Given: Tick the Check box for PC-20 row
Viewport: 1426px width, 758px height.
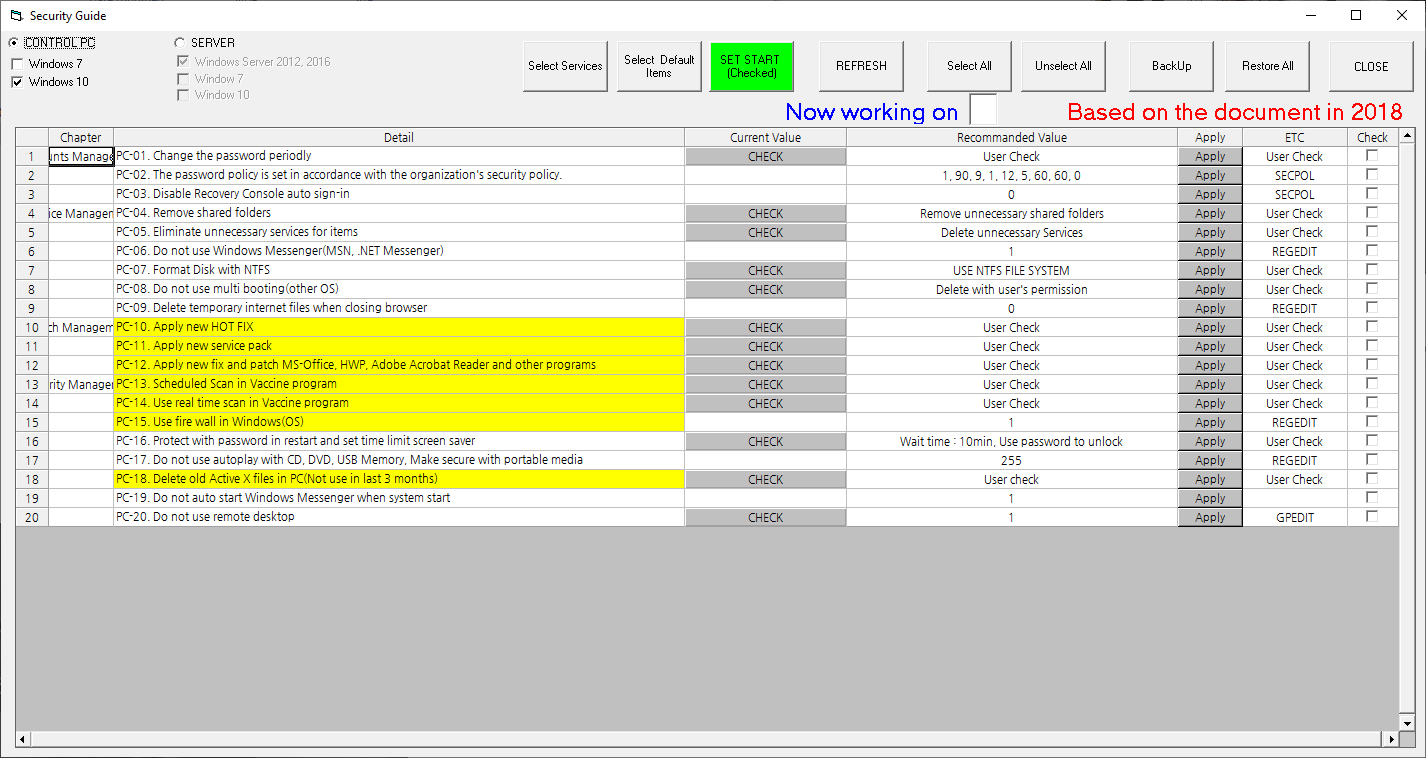Looking at the screenshot, I should [x=1372, y=516].
